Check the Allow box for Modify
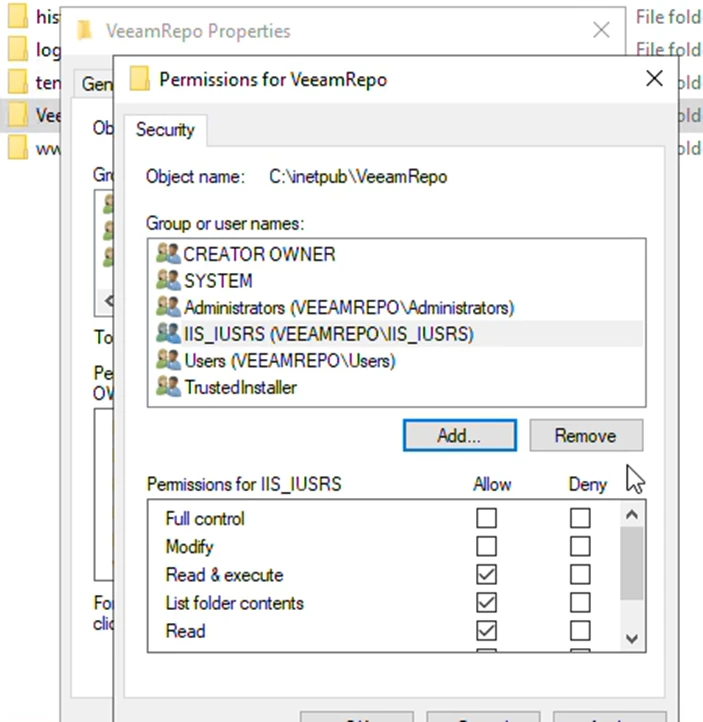This screenshot has height=722, width=703. pyautogui.click(x=487, y=547)
